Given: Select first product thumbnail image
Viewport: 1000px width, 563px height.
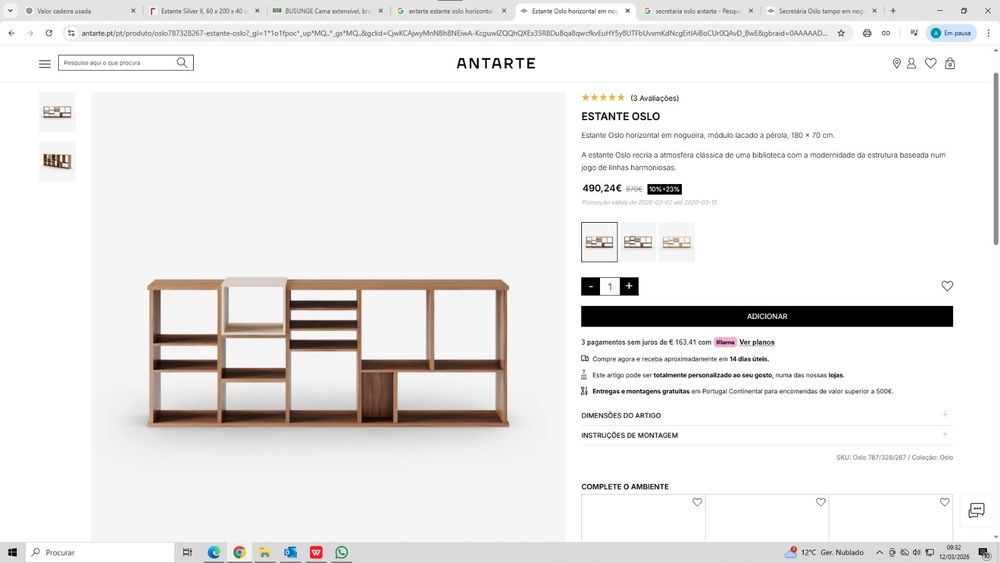Looking at the screenshot, I should pos(57,112).
